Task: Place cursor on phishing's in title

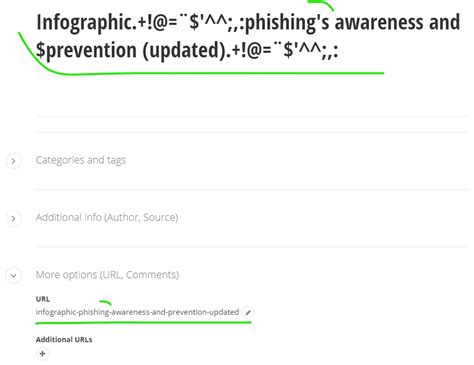Action: pyautogui.click(x=287, y=22)
